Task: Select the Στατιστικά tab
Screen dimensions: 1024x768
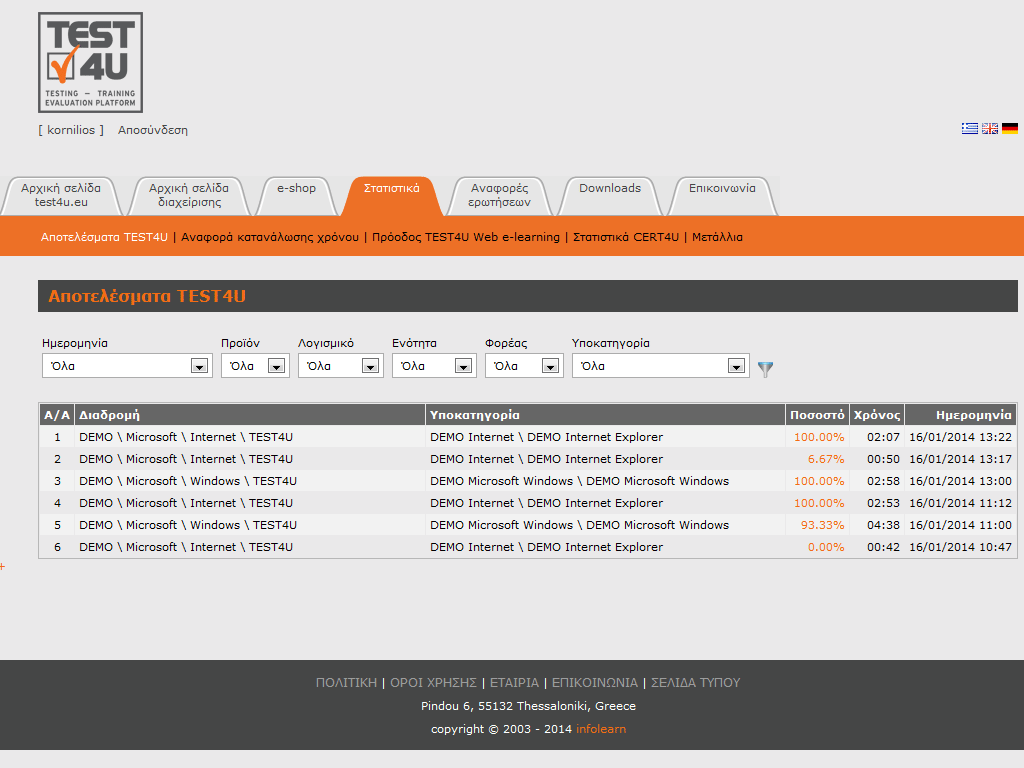Action: tap(392, 195)
